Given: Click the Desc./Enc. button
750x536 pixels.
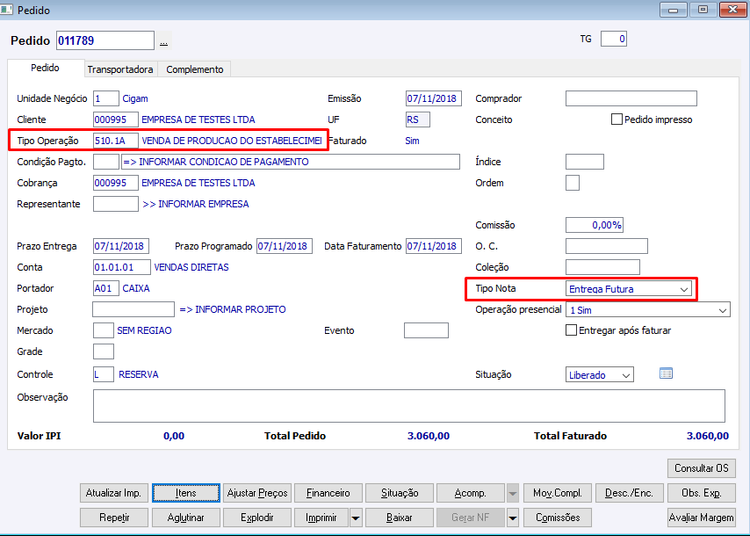Looking at the screenshot, I should coord(629,493).
